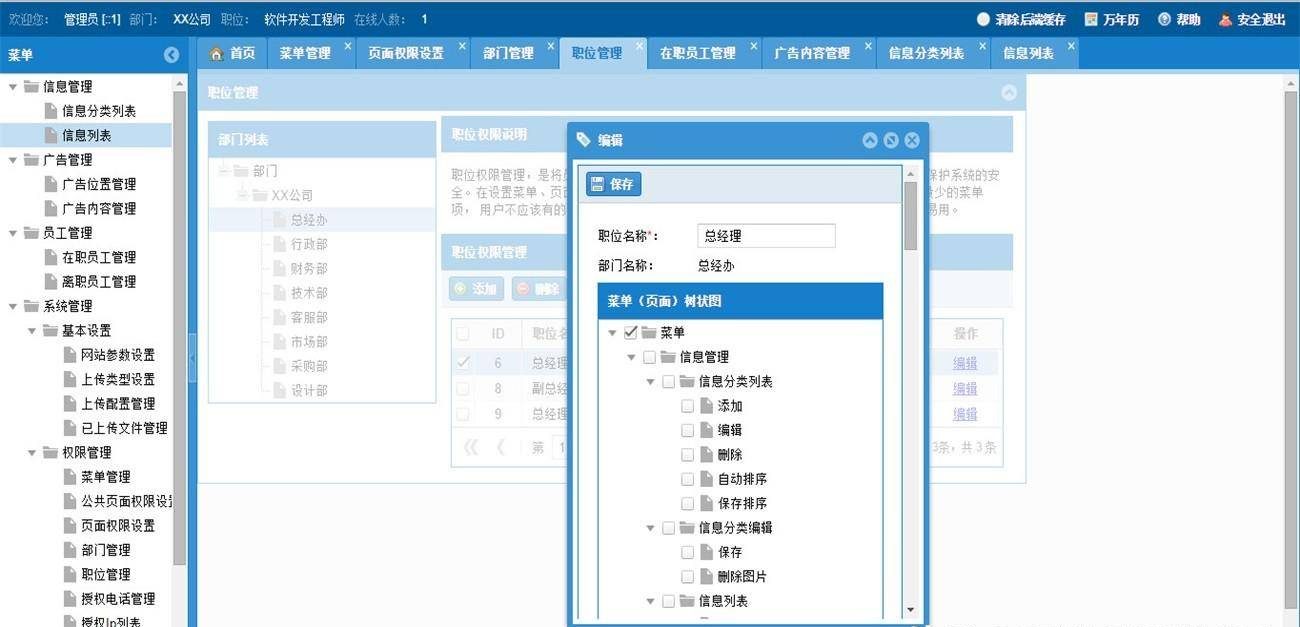Image resolution: width=1300 pixels, height=627 pixels.
Task: Close the 菜单管理 tab with its X
Action: 348,46
